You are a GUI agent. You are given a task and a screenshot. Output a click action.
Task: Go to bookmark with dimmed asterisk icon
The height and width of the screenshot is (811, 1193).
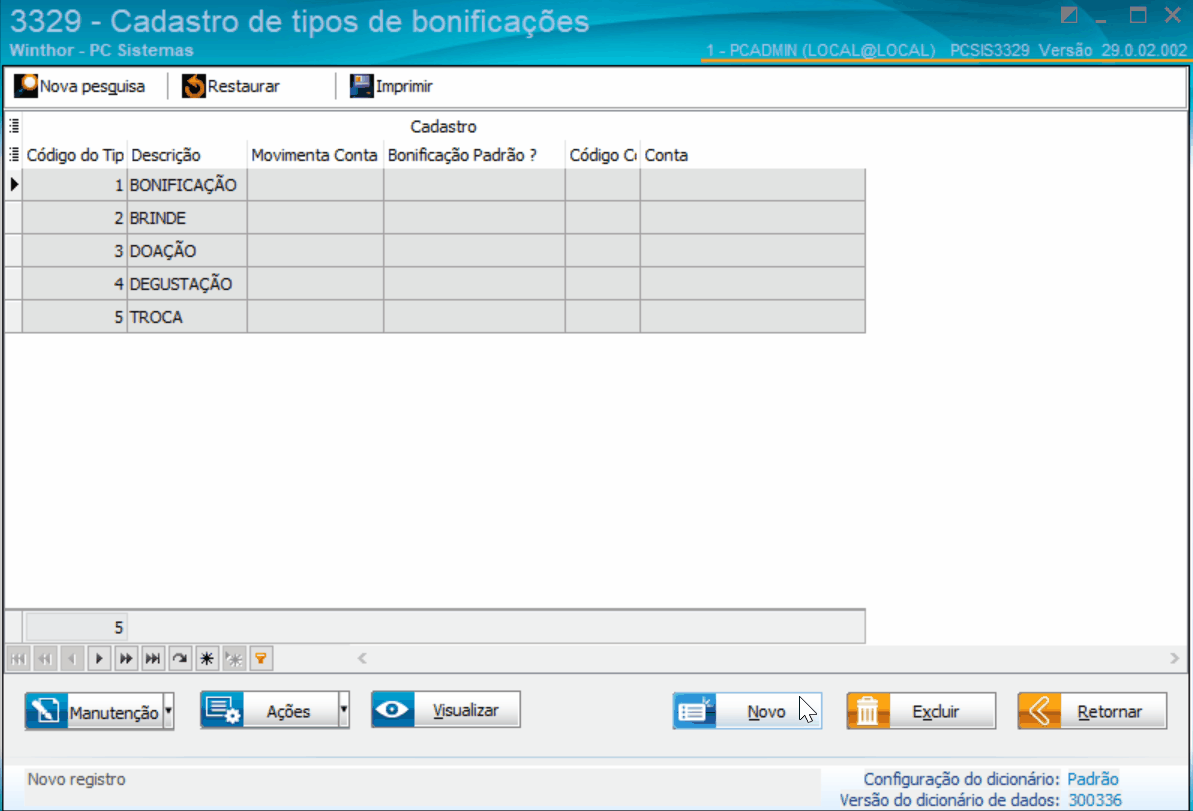click(x=234, y=659)
